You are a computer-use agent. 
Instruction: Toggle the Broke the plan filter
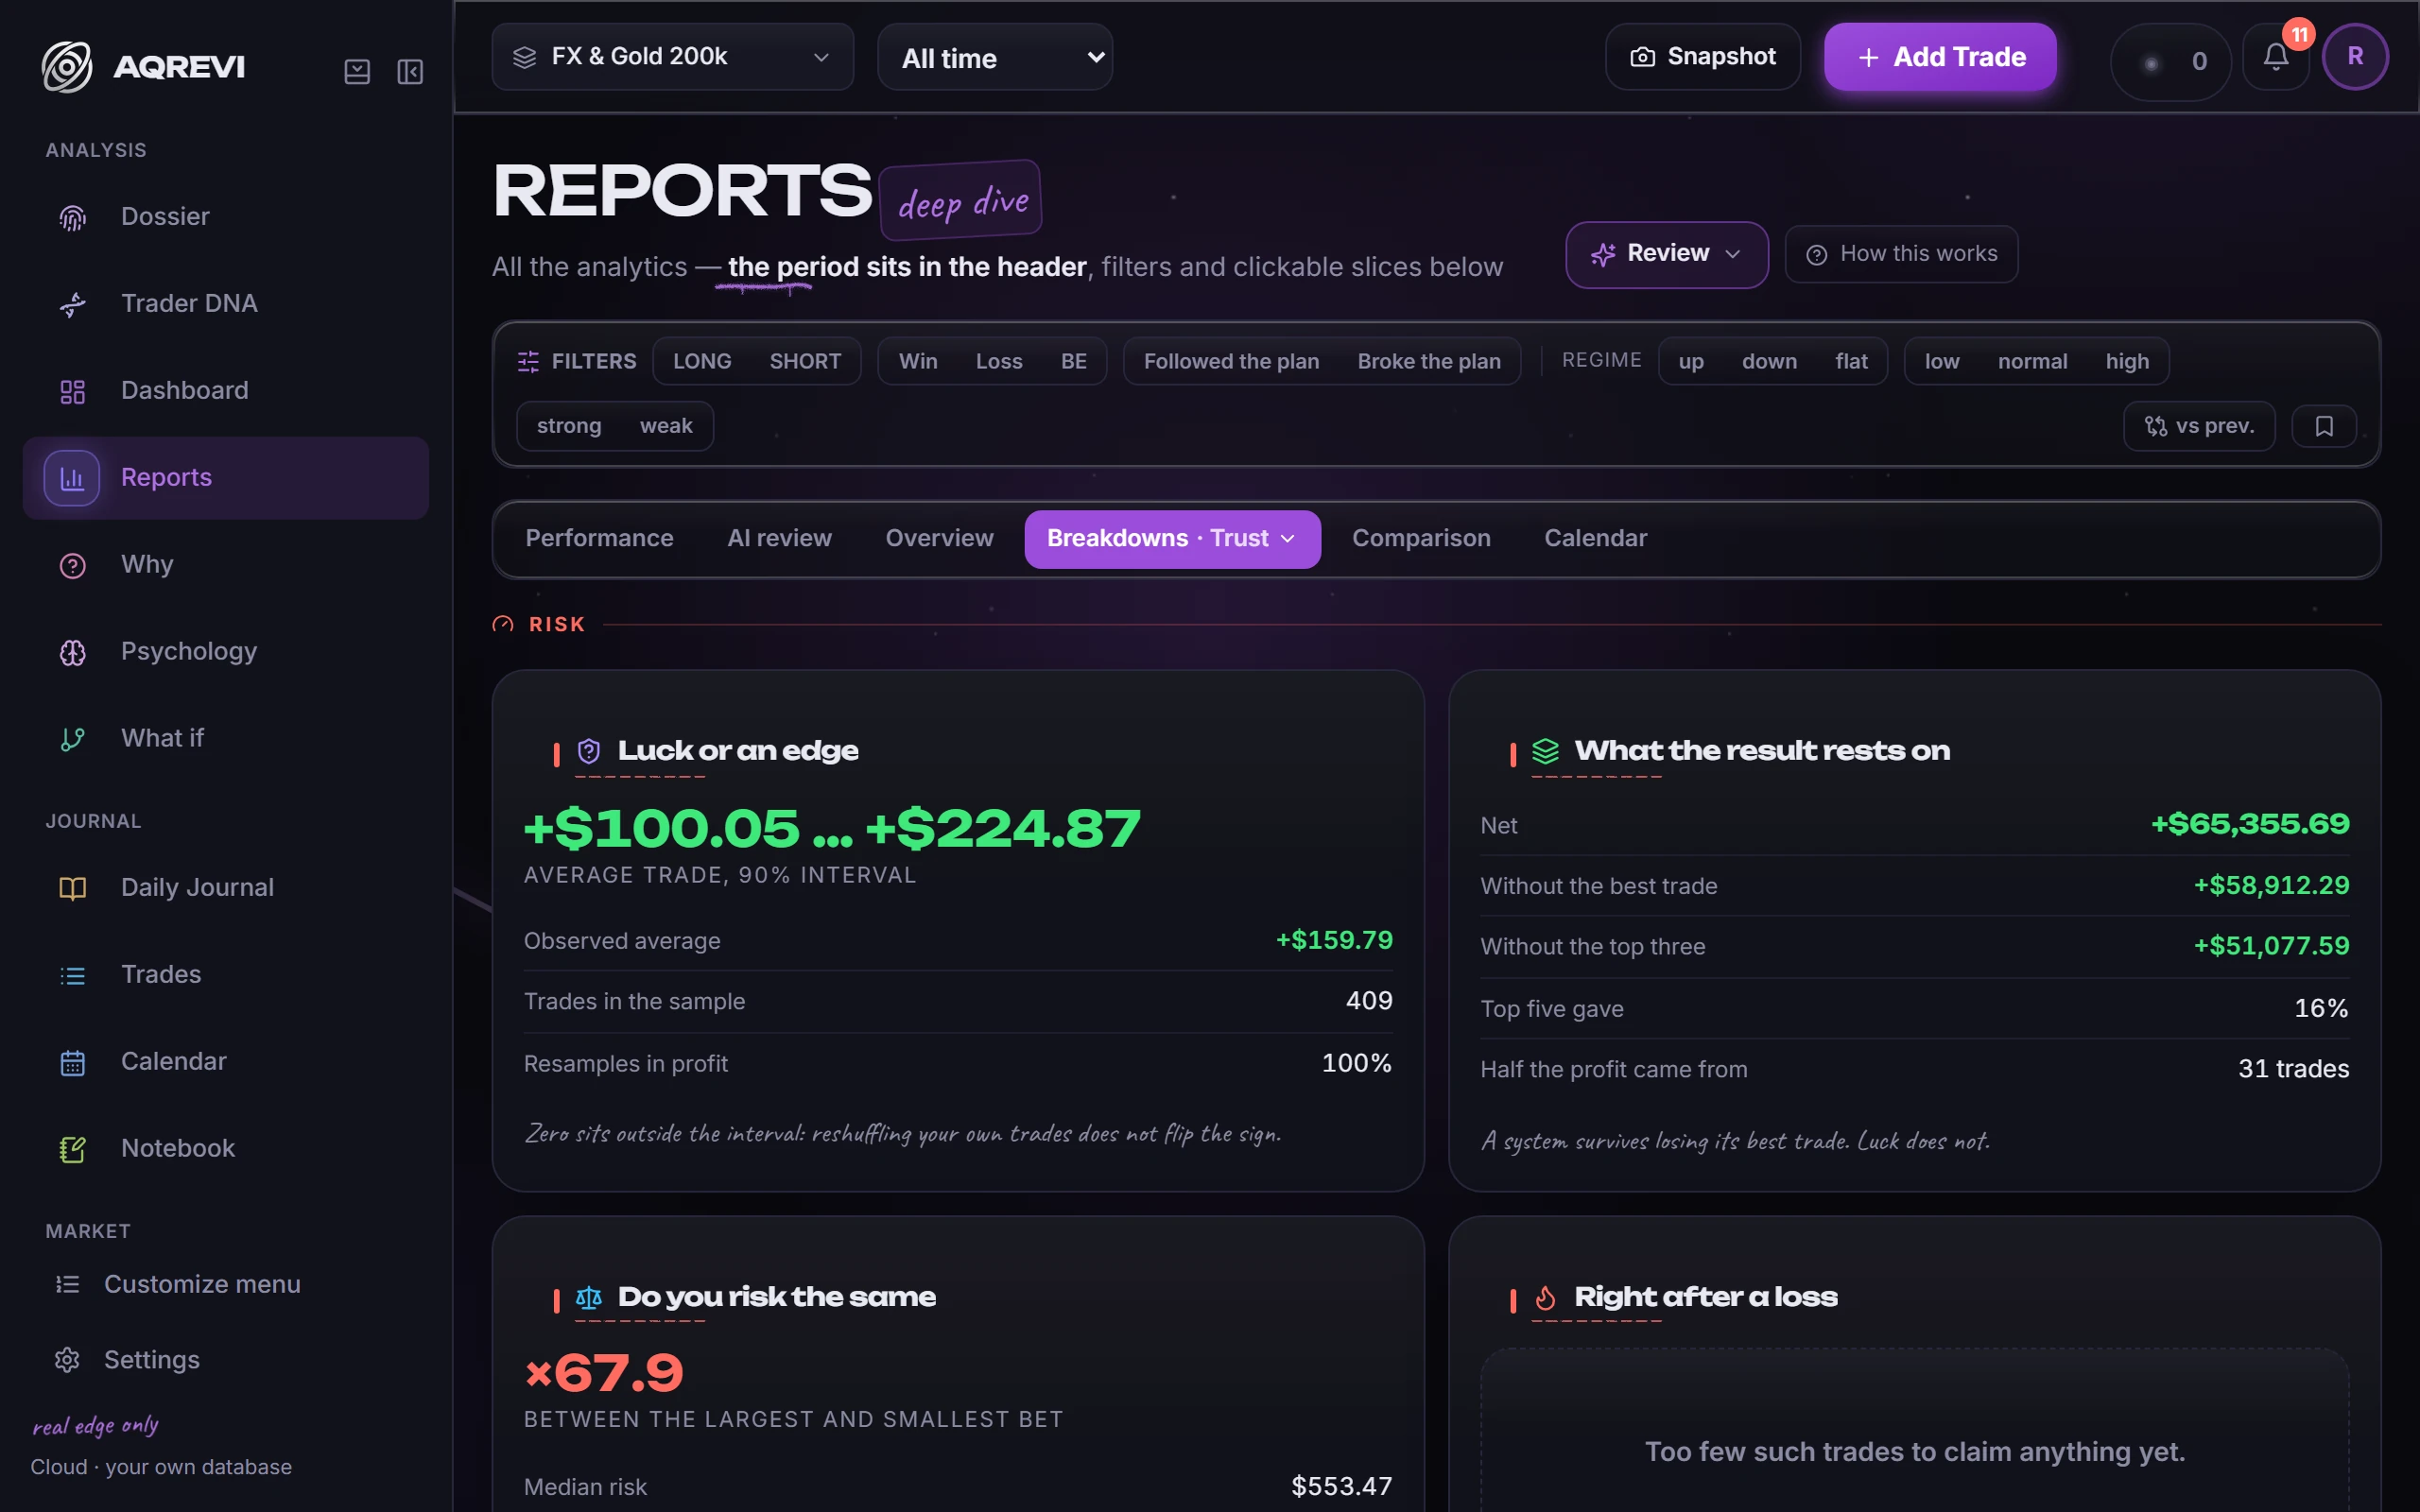pos(1428,361)
